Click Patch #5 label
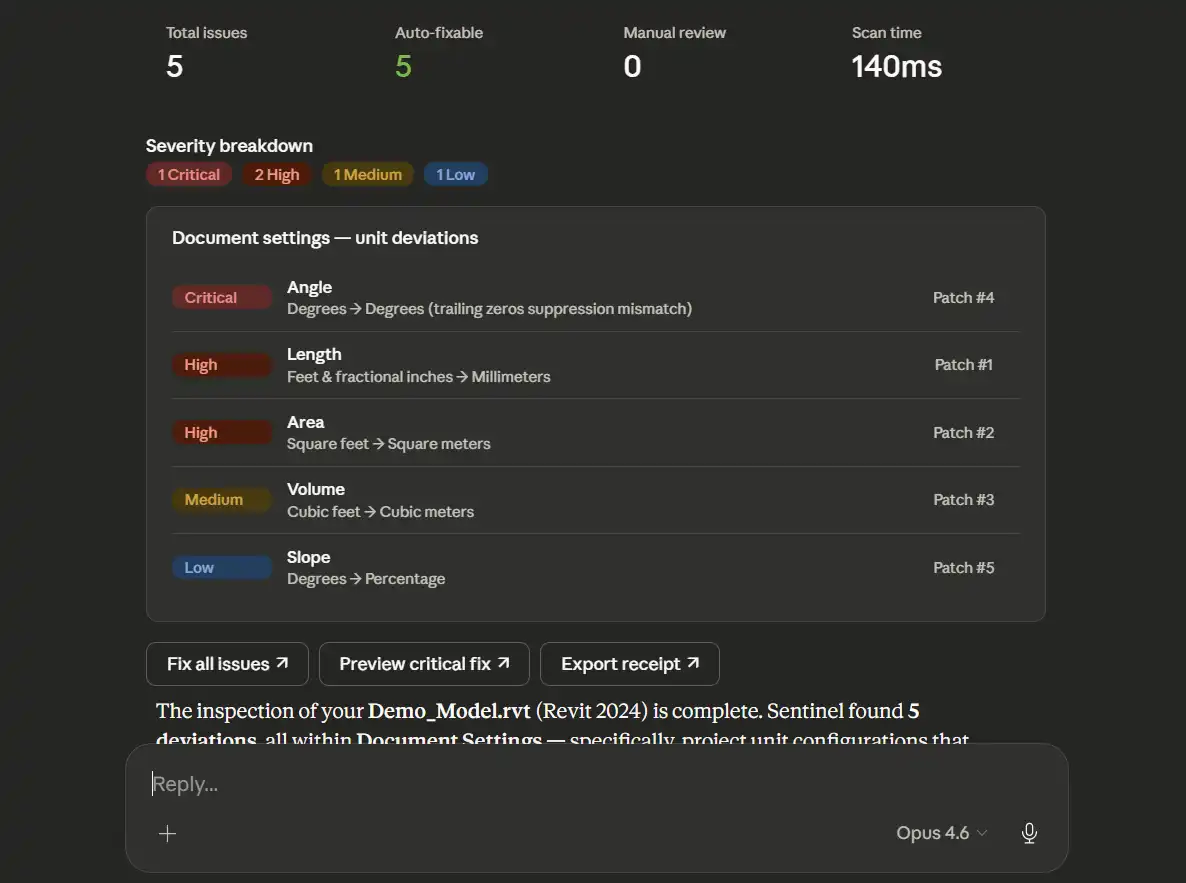 tap(963, 568)
